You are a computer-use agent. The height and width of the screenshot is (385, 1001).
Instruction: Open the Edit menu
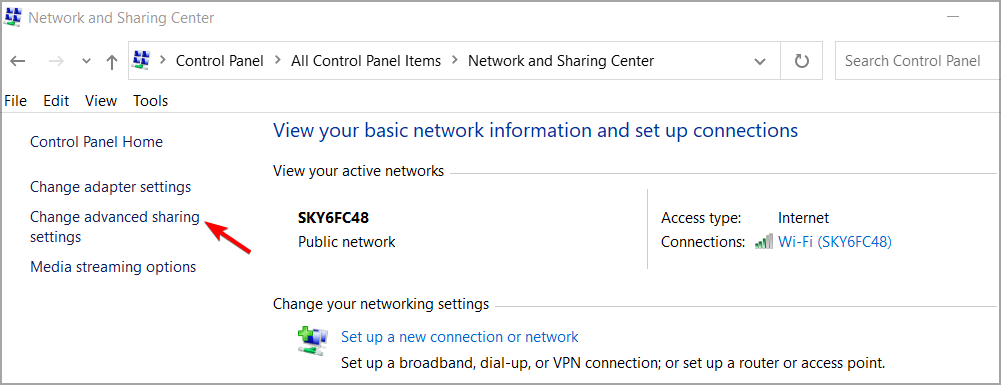(x=56, y=101)
